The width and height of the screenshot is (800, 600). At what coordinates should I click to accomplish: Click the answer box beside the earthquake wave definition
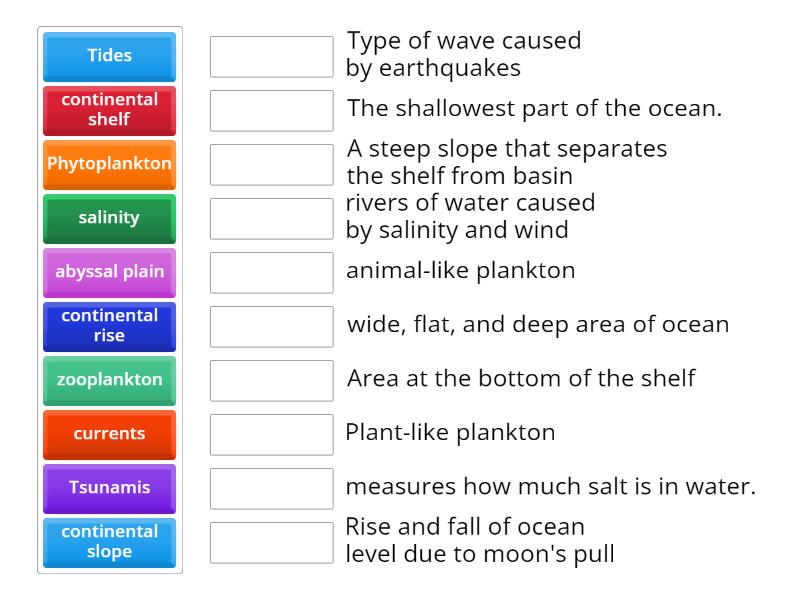coord(271,57)
